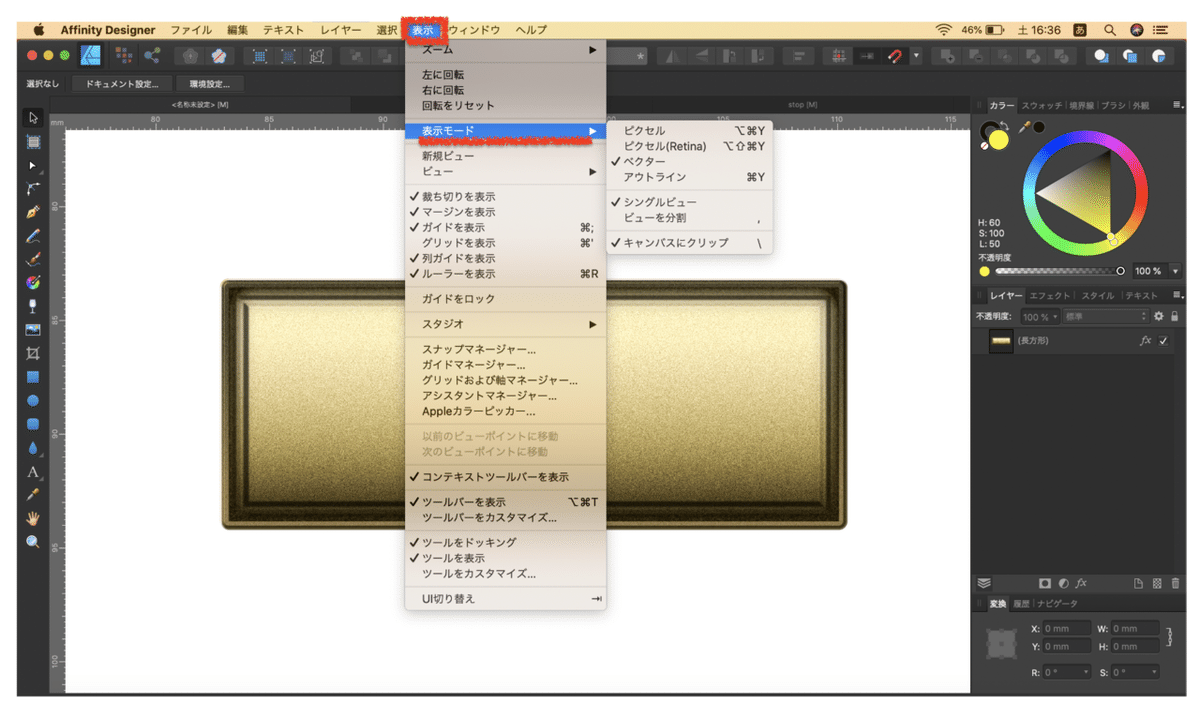Viewport: 1200px width, 717px height.
Task: Toggle ツールをドッキング option
Action: pos(505,542)
